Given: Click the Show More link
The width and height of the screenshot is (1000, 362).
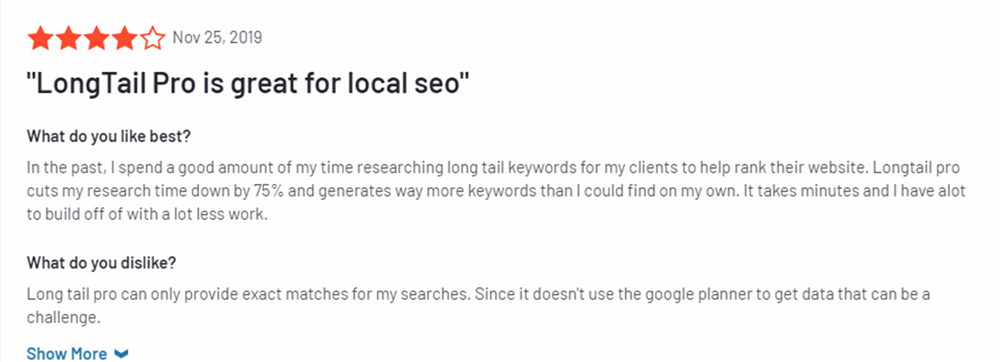Looking at the screenshot, I should 67,354.
